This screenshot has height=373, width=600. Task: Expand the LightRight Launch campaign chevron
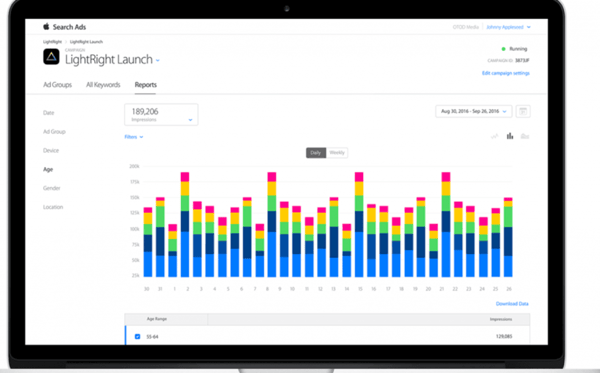click(158, 60)
